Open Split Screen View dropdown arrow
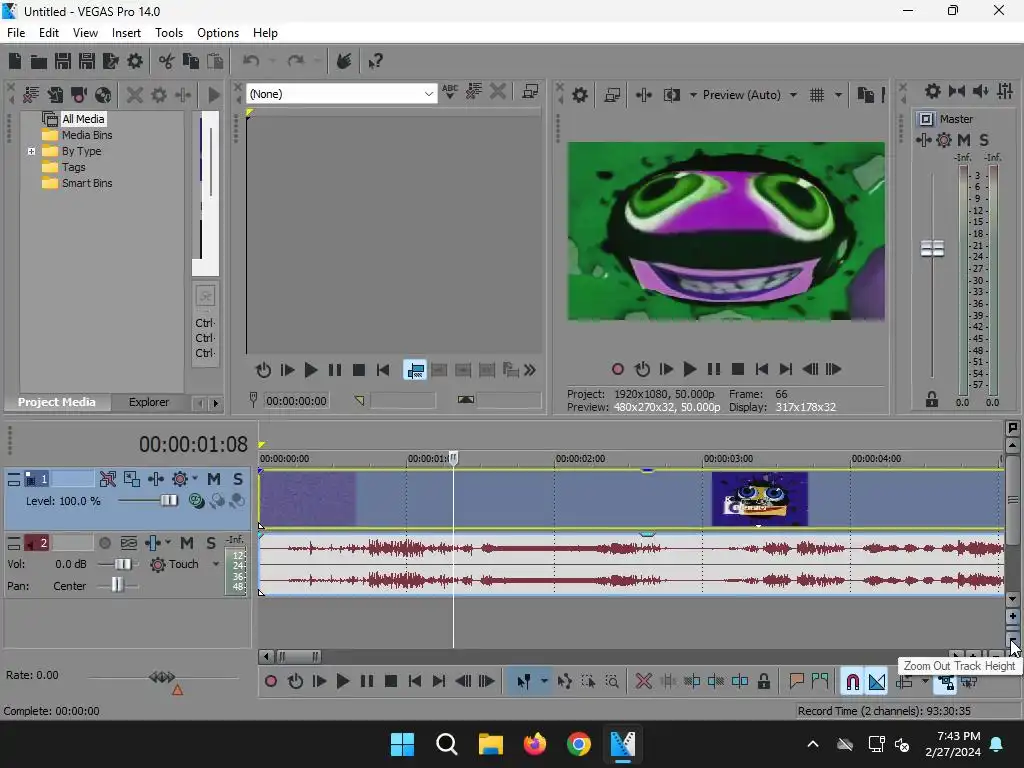This screenshot has height=768, width=1024. [693, 95]
